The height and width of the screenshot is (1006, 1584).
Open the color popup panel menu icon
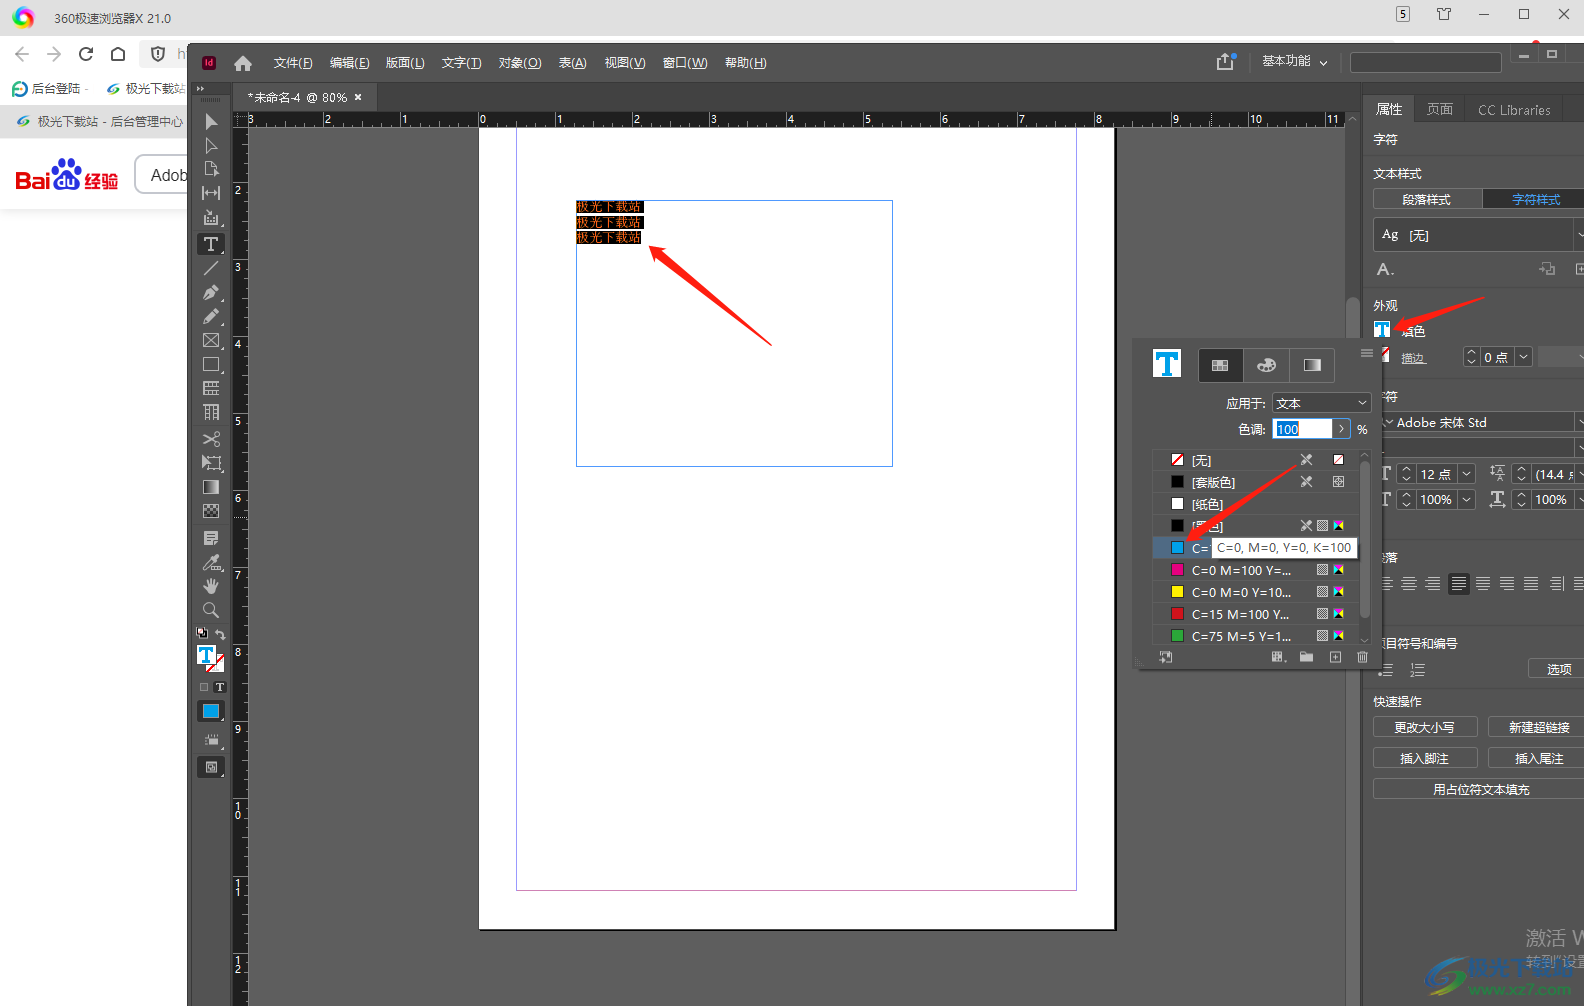pos(1367,353)
